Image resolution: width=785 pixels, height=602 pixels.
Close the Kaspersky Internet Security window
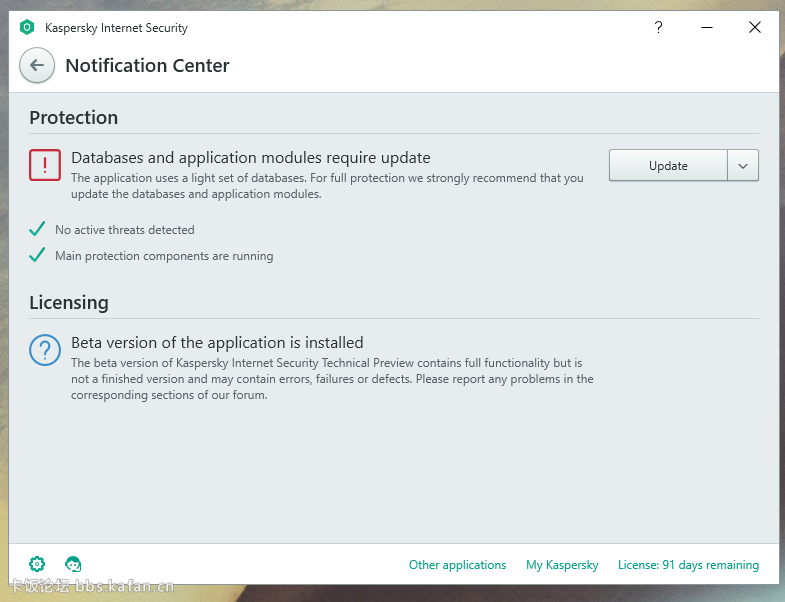[x=755, y=27]
